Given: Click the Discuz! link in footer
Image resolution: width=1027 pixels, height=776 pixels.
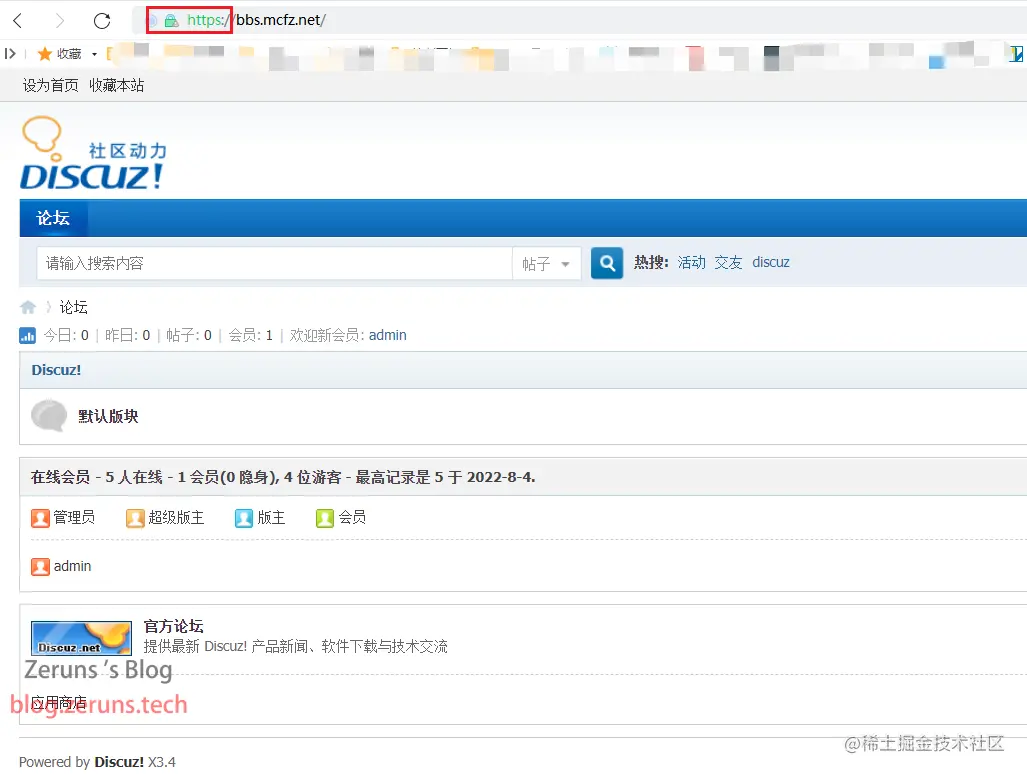Looking at the screenshot, I should tap(119, 762).
